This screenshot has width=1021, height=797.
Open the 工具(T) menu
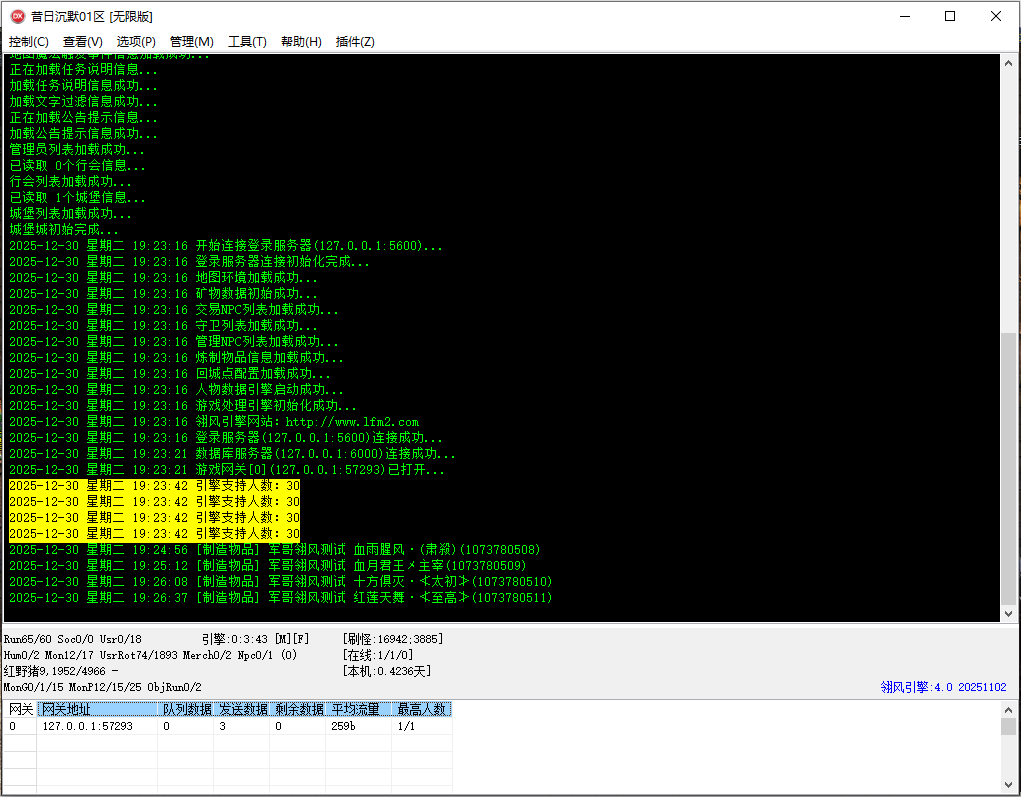(x=247, y=42)
